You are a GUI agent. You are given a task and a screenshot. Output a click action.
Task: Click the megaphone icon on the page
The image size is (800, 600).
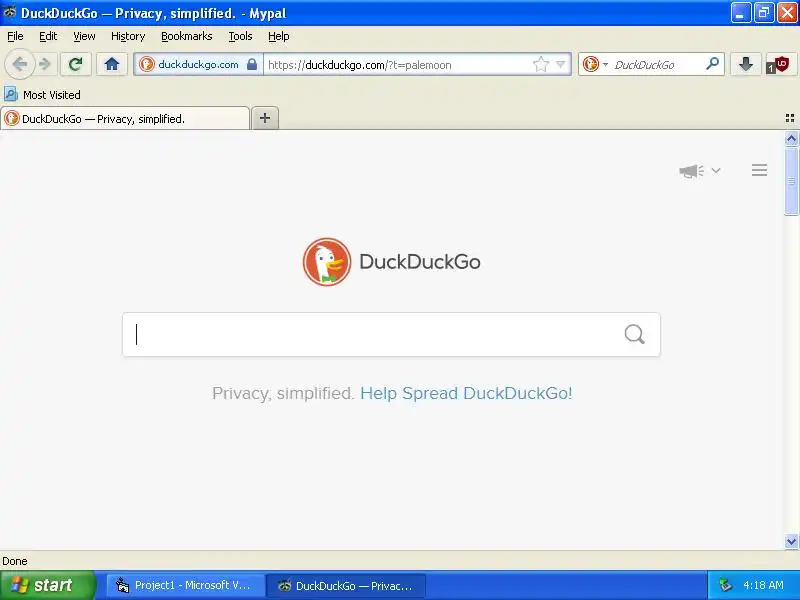(691, 171)
